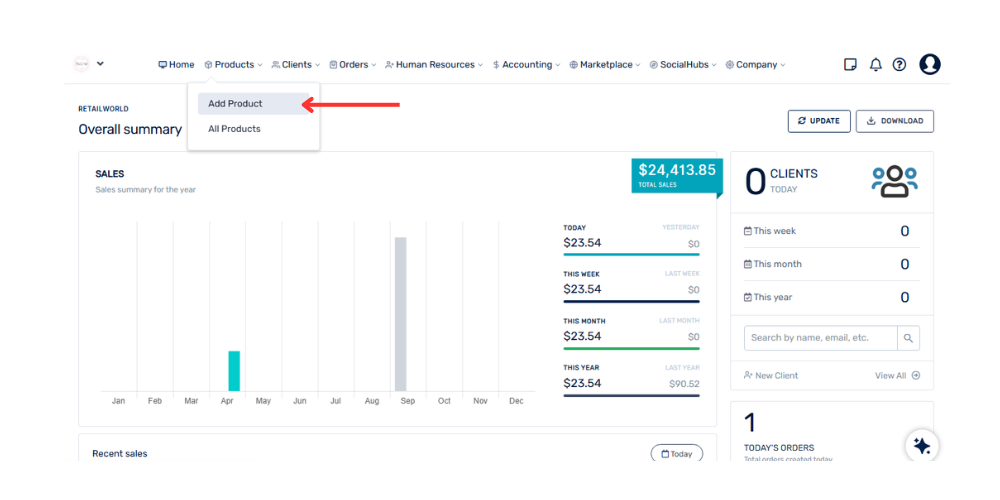
Task: Go to the Home menu item
Action: tap(177, 65)
